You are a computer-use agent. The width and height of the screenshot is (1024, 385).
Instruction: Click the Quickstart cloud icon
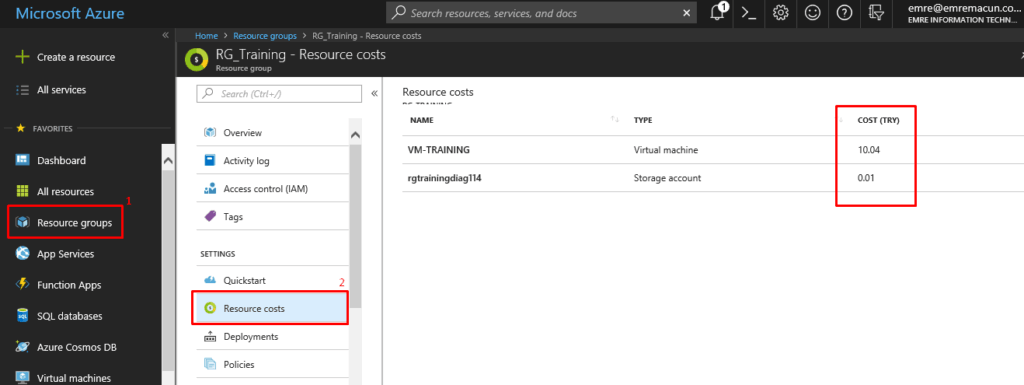pyautogui.click(x=210, y=280)
